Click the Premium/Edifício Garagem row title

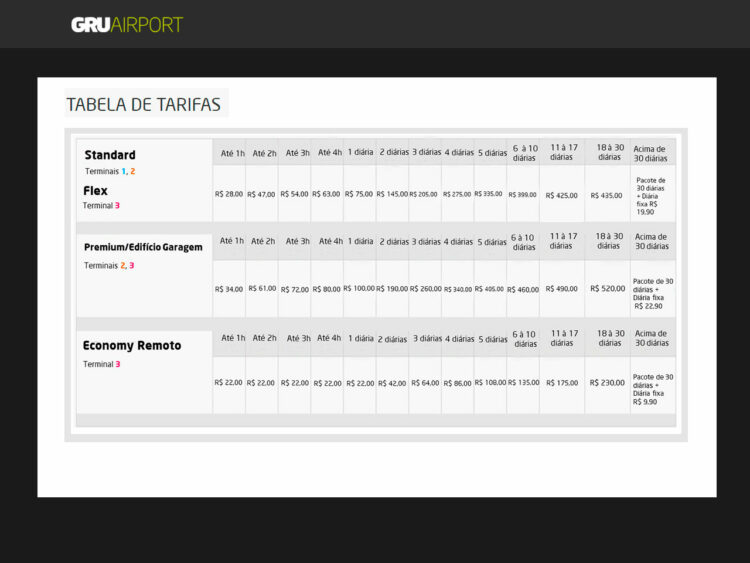[x=143, y=247]
